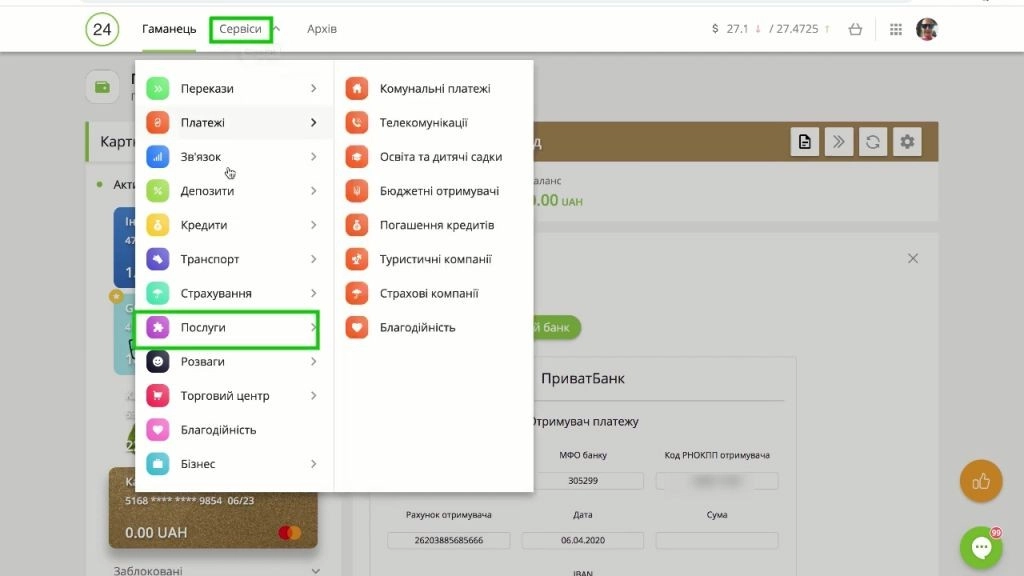Expand the Депозити submenu arrow
1024x576 pixels.
tap(313, 191)
